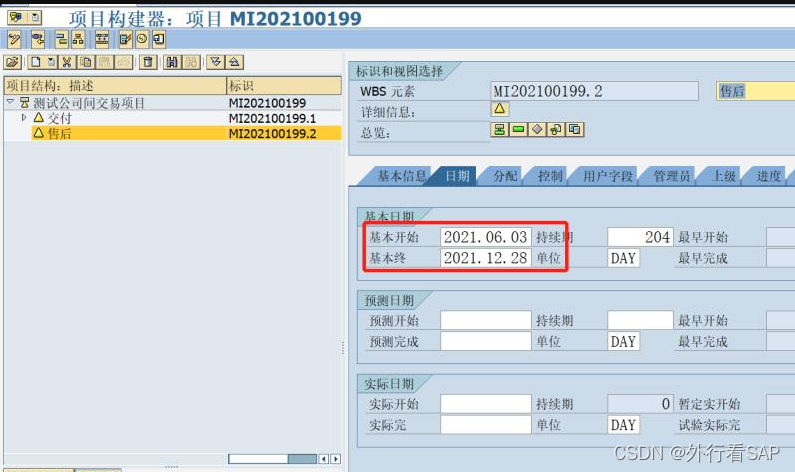Open the 上级 tab
This screenshot has width=795, height=472.
(x=724, y=176)
